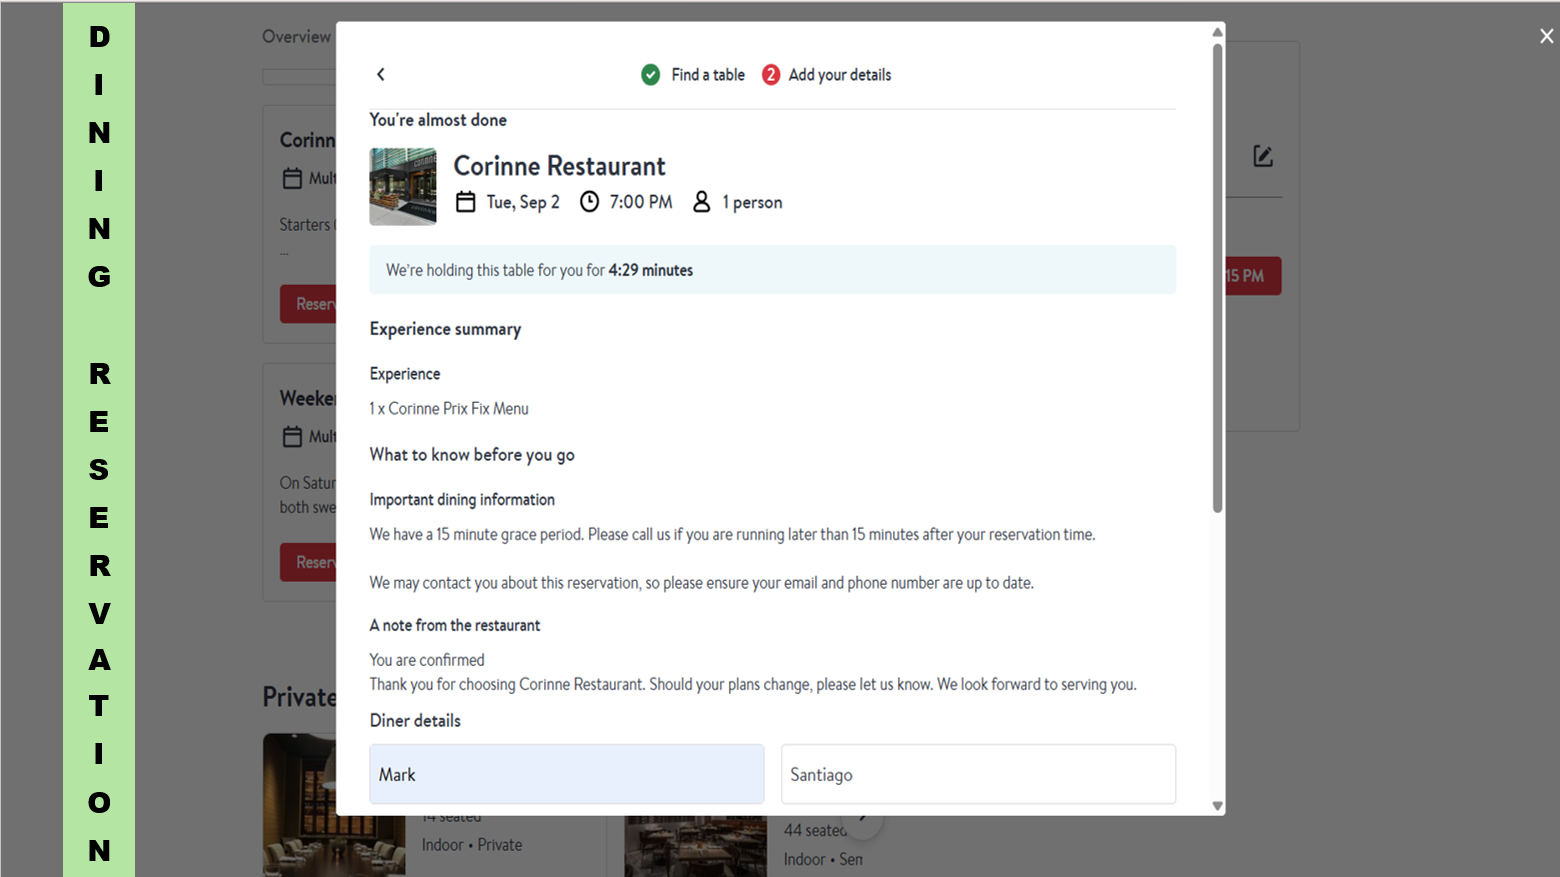Select the Add your details step label
Image resolution: width=1560 pixels, height=877 pixels.
pos(839,75)
